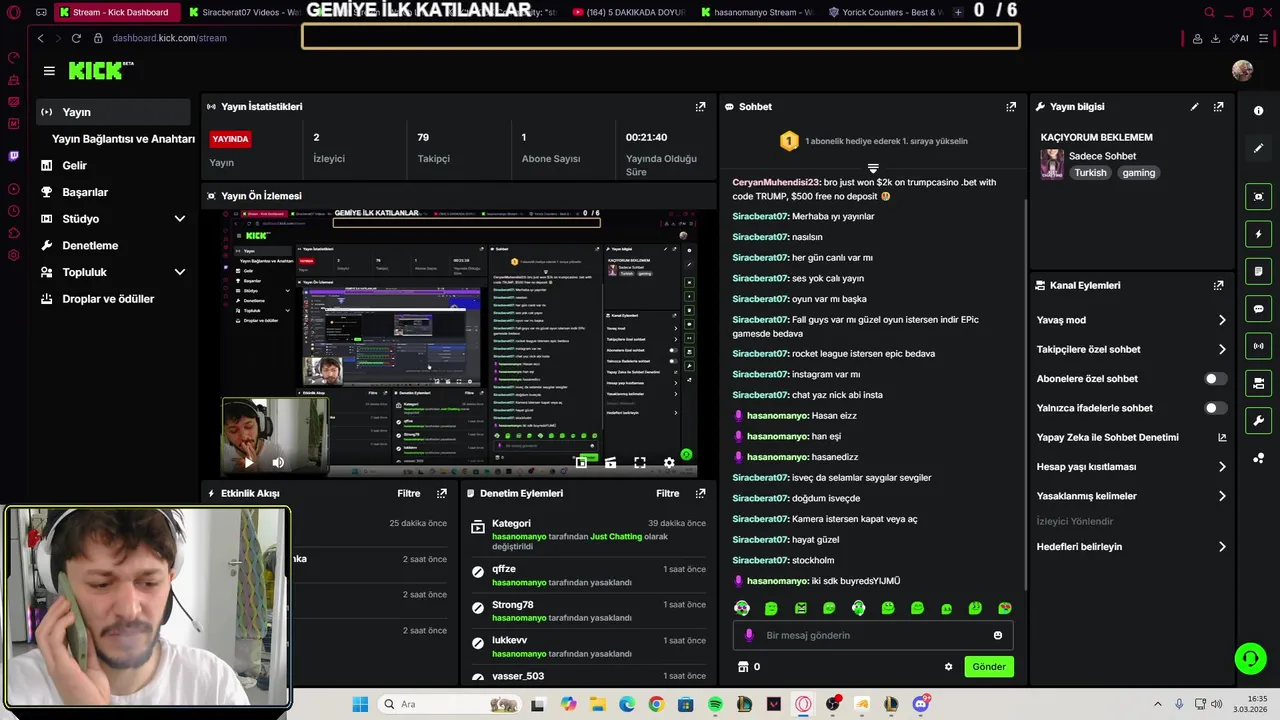
Task: Switch to Siracberat07 Videos browser tab
Action: 245,13
